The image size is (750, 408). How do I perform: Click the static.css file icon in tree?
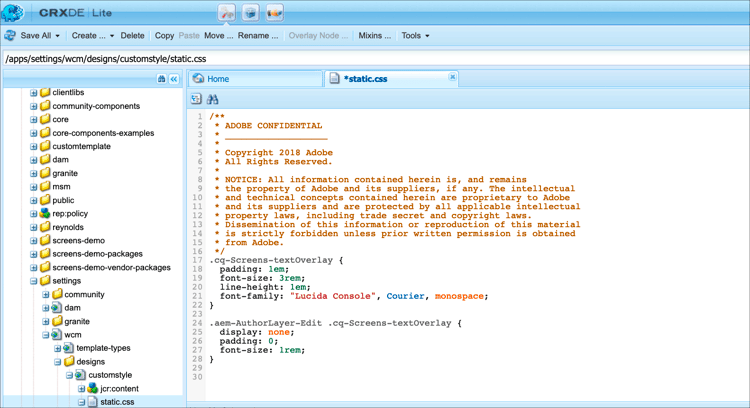tap(93, 402)
